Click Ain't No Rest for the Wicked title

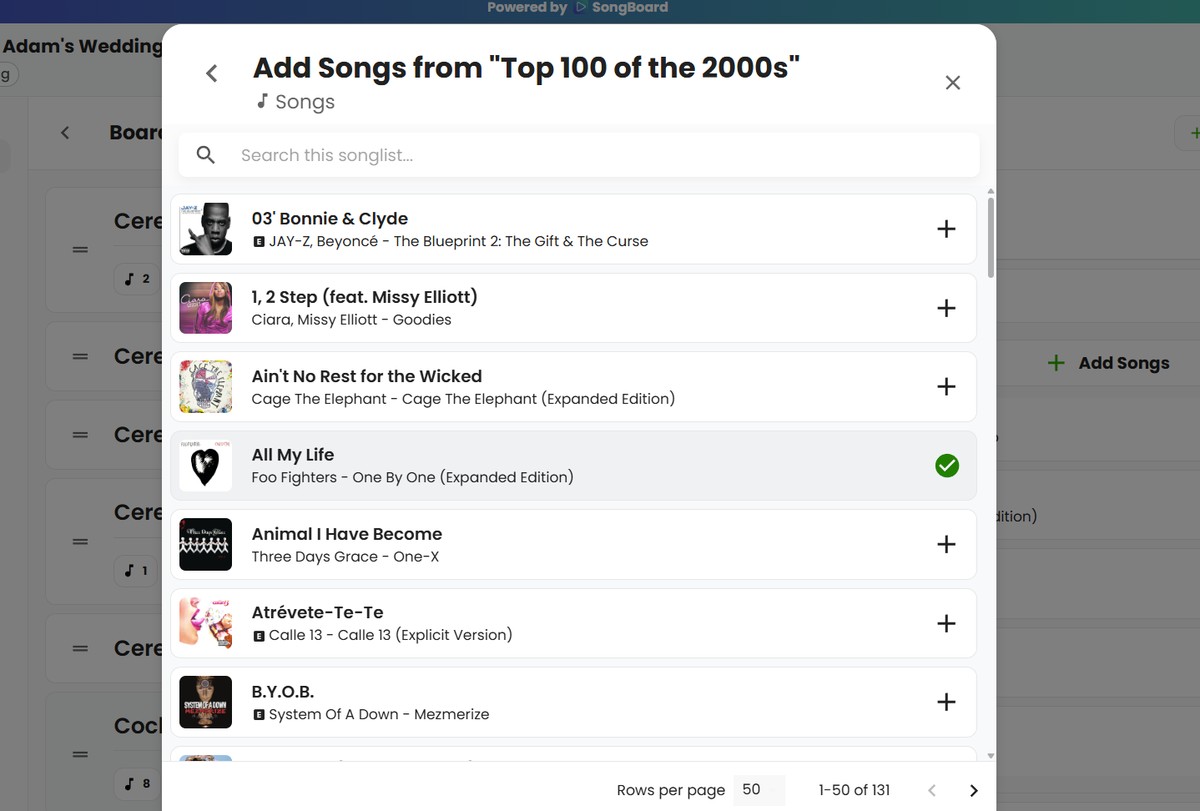367,376
